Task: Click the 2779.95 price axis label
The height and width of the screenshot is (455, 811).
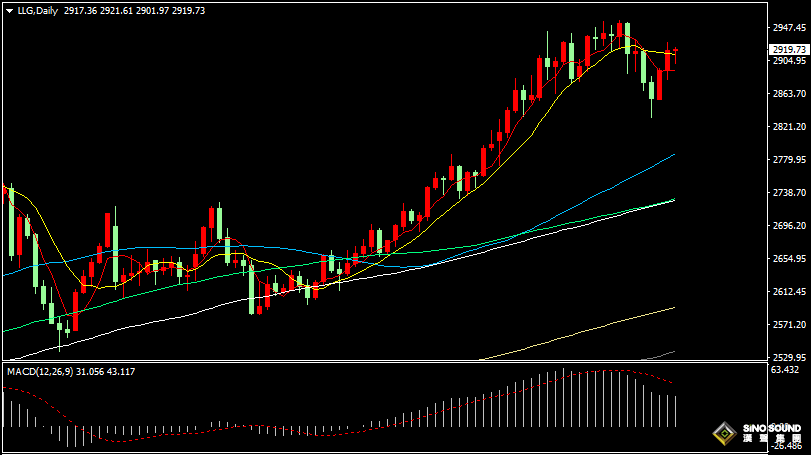Action: pos(789,160)
